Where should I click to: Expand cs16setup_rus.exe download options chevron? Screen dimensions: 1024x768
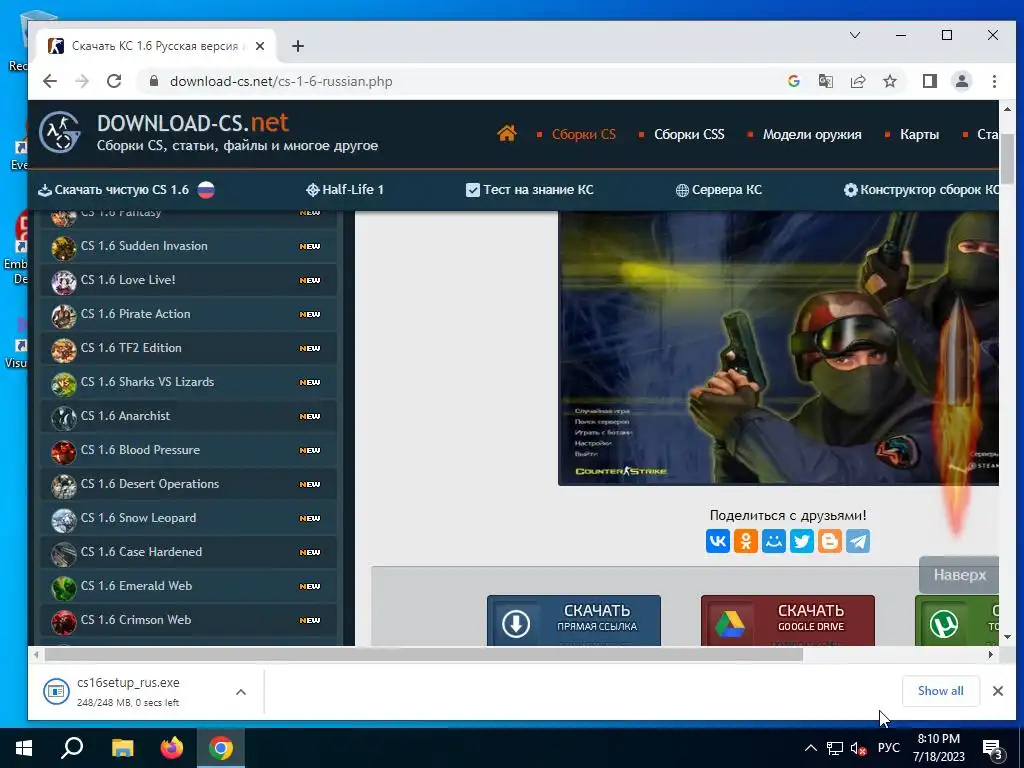241,692
